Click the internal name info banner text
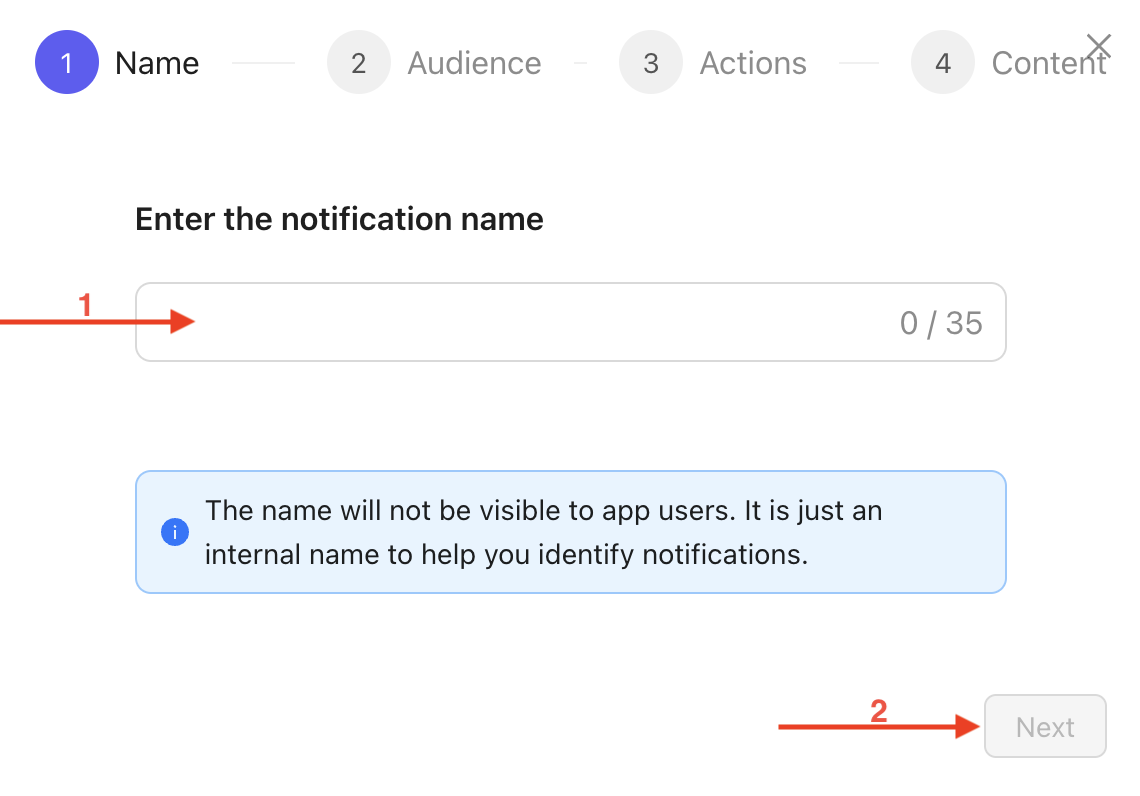Screen dimensions: 1140x796 point(543,532)
